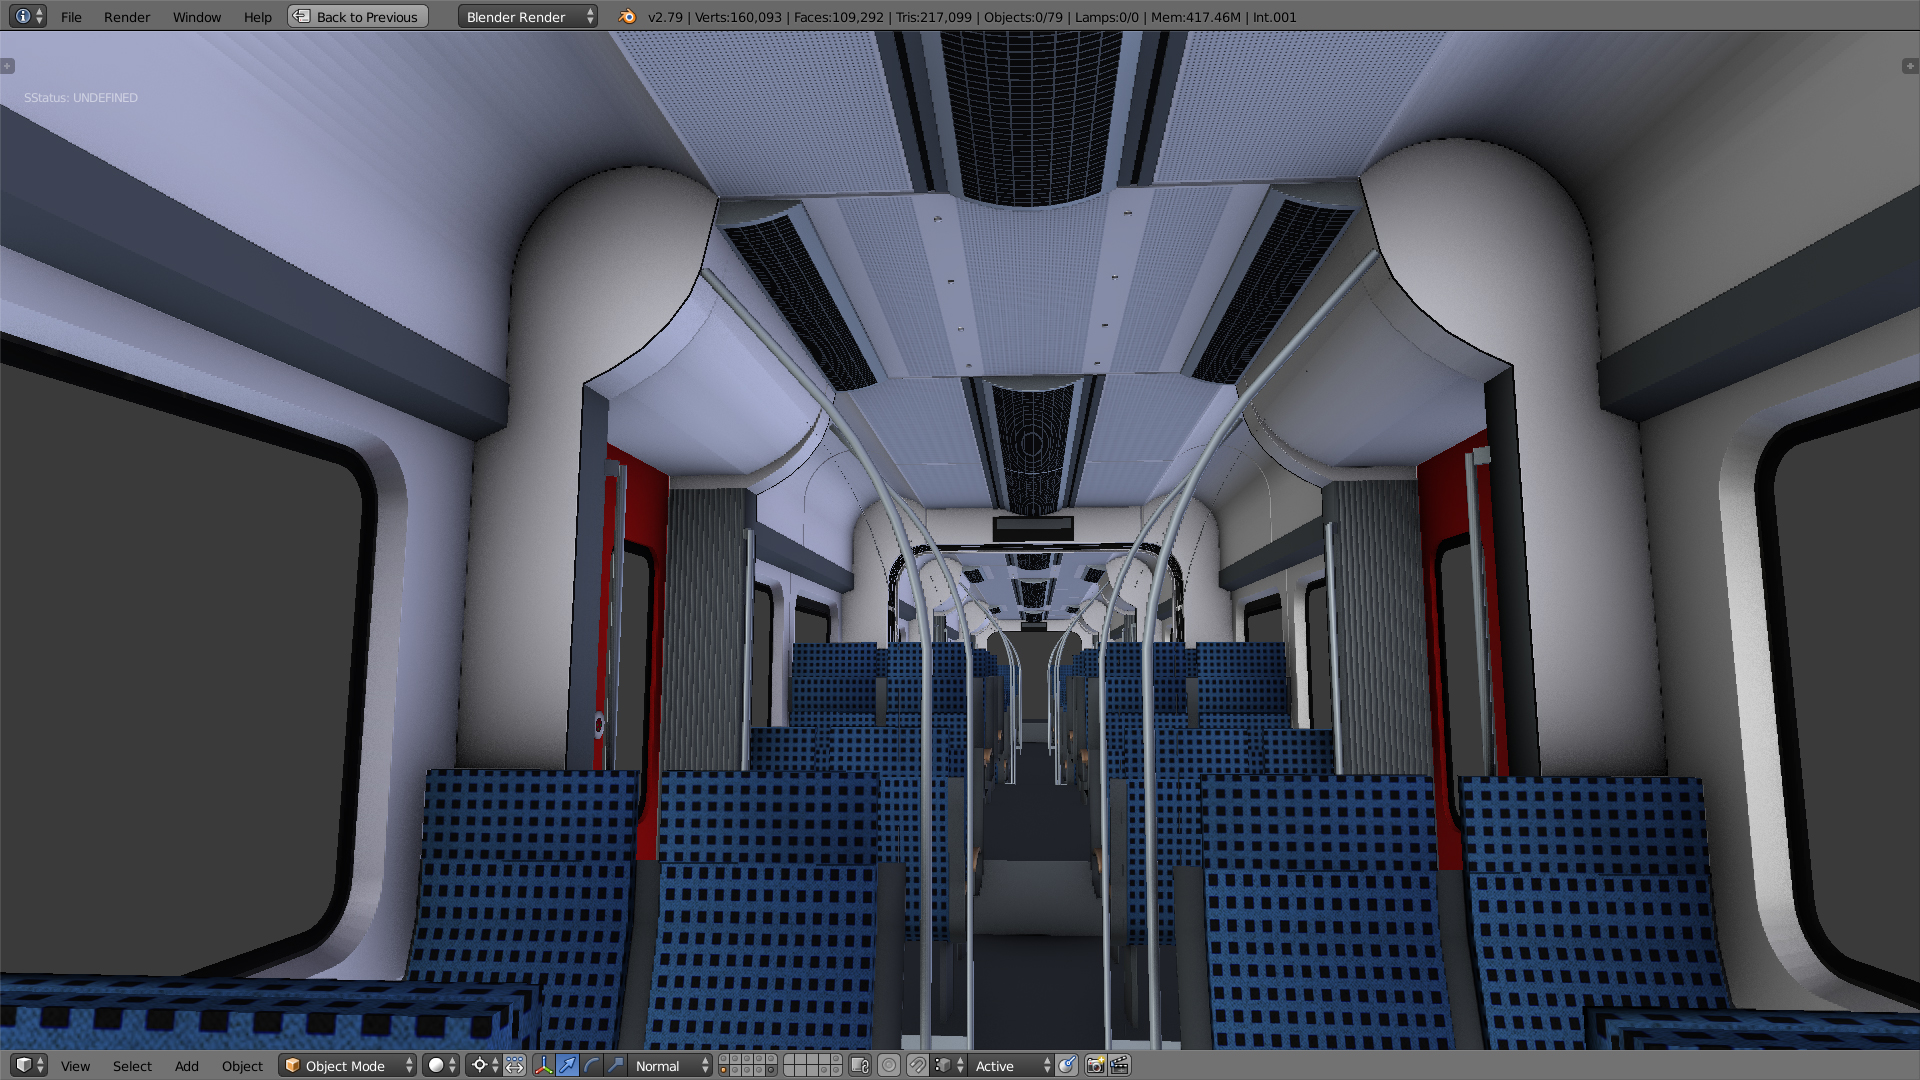Open the Active snap target dropdown
The width and height of the screenshot is (1920, 1080).
(1010, 1066)
